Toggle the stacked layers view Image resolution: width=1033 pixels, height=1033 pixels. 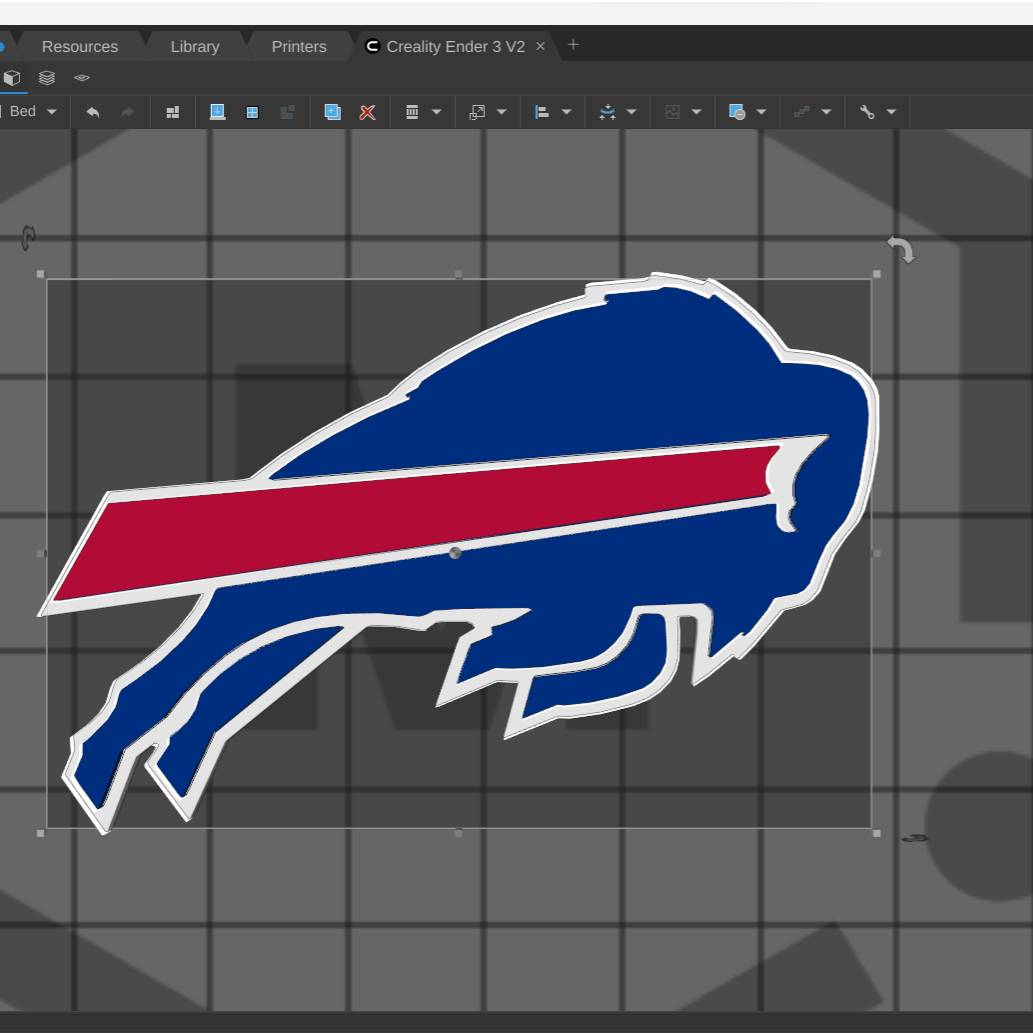[47, 77]
